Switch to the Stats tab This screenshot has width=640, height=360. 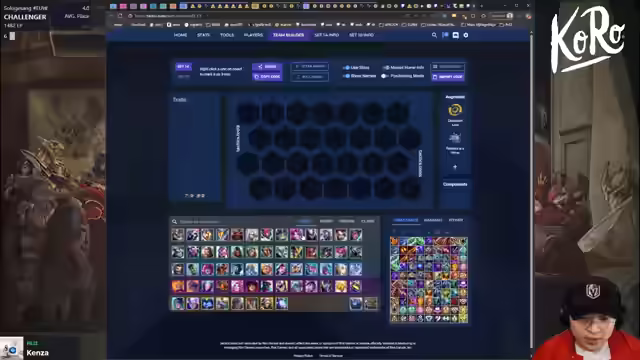[203, 35]
